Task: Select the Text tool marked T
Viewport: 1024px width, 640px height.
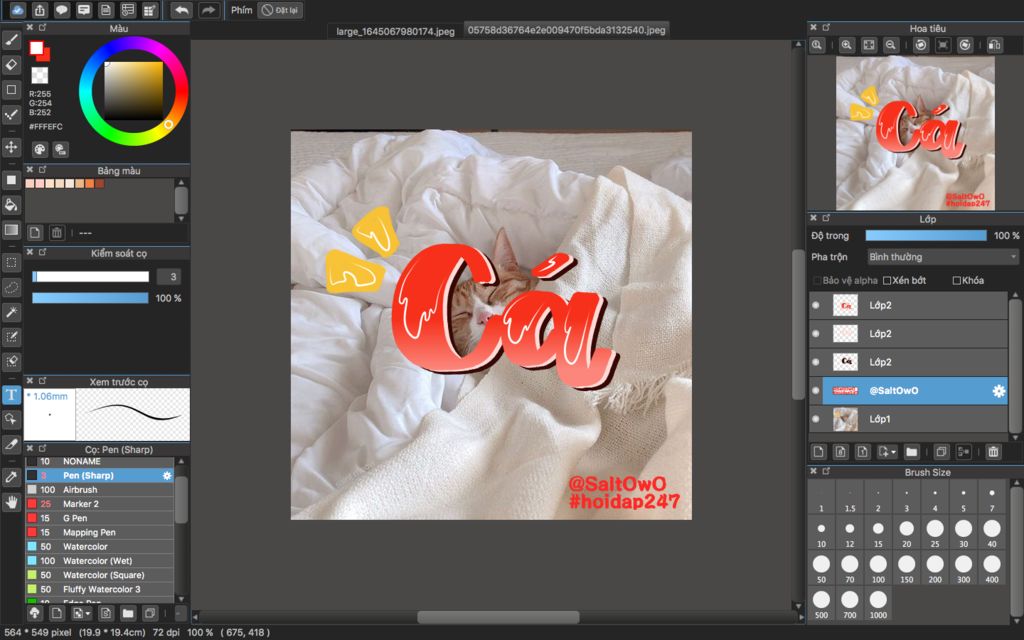Action: [11, 394]
